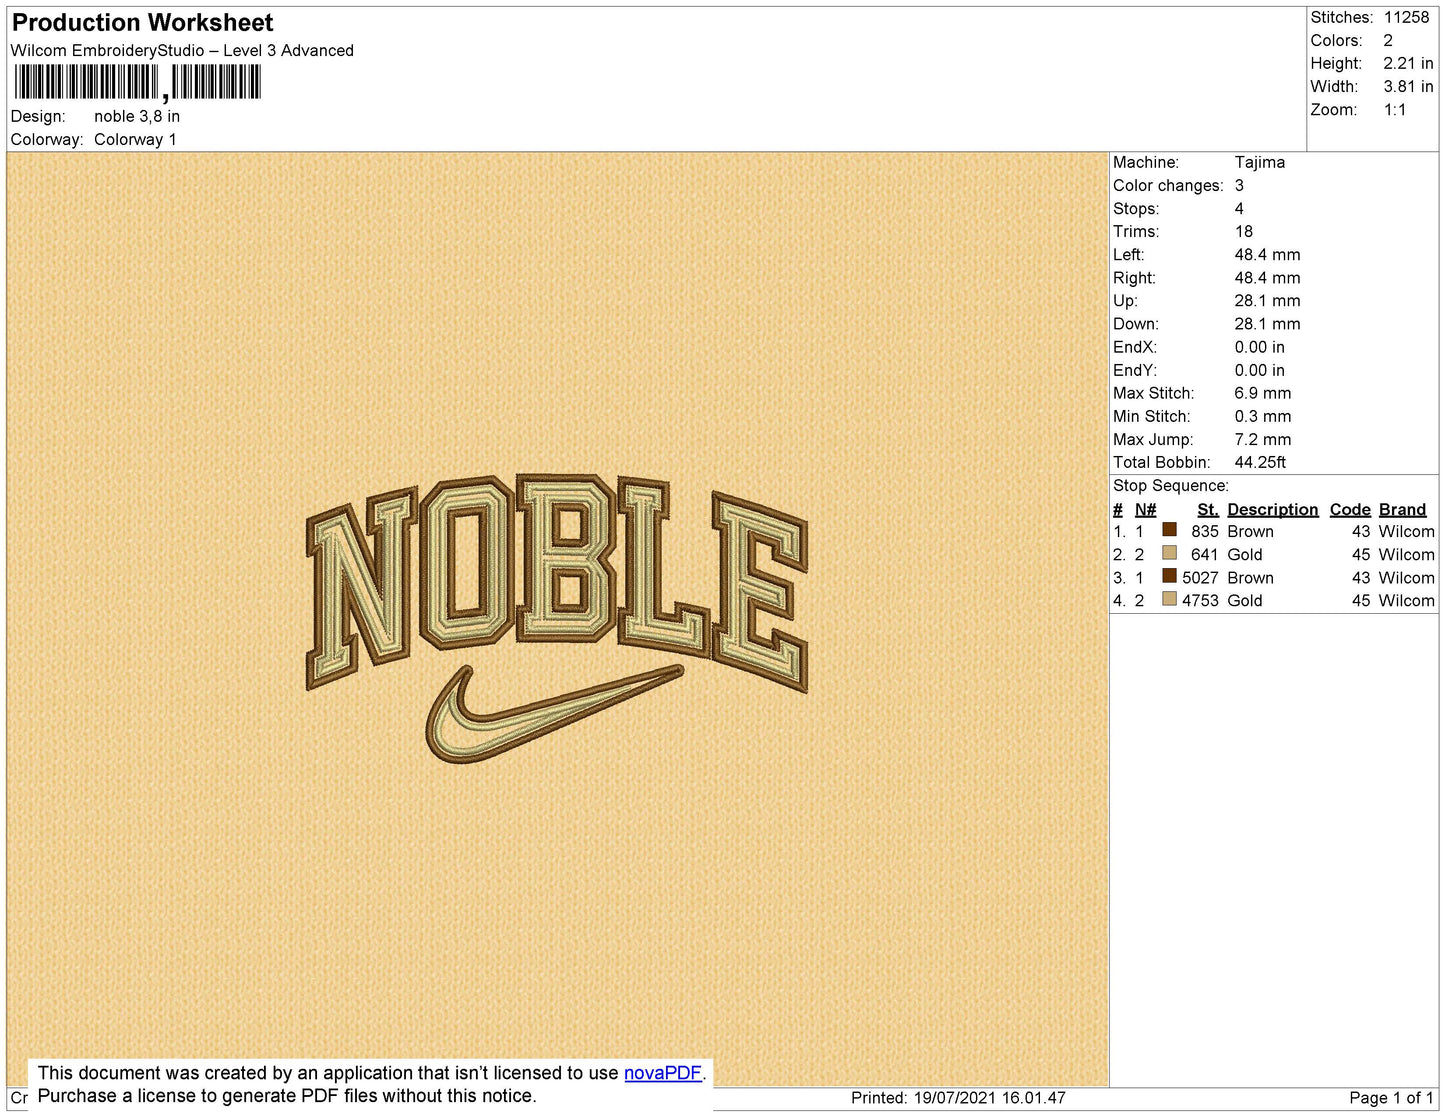
Task: Click the printed date 19/07/2021 16.01.47
Action: [989, 1097]
